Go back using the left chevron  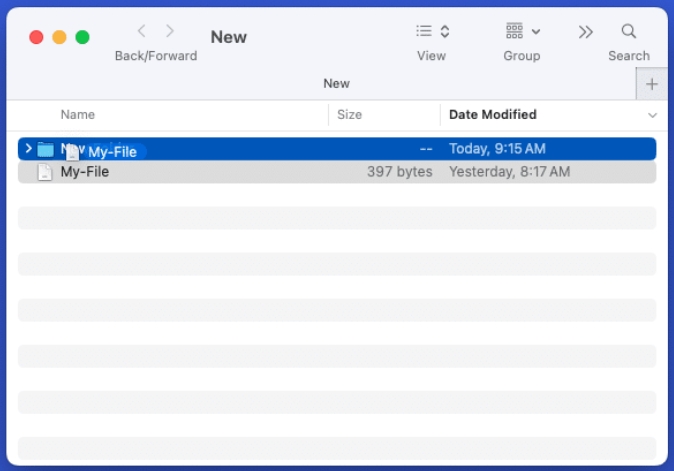(142, 32)
